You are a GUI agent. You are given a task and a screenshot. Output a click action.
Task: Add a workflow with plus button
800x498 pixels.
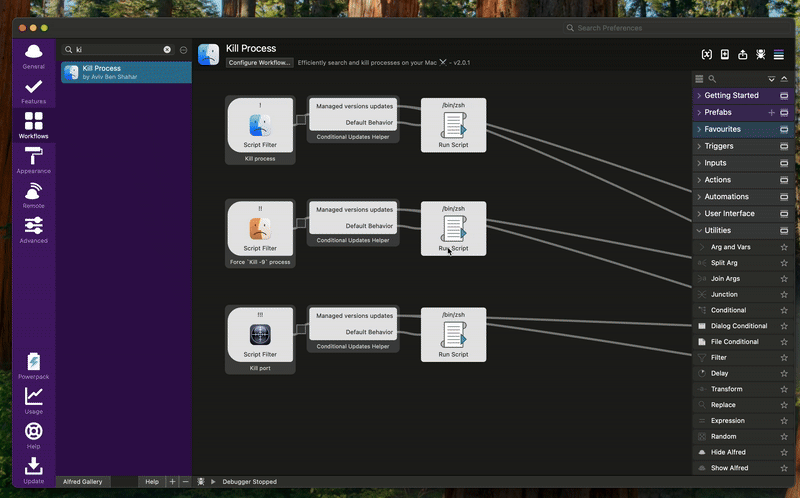[x=172, y=482]
